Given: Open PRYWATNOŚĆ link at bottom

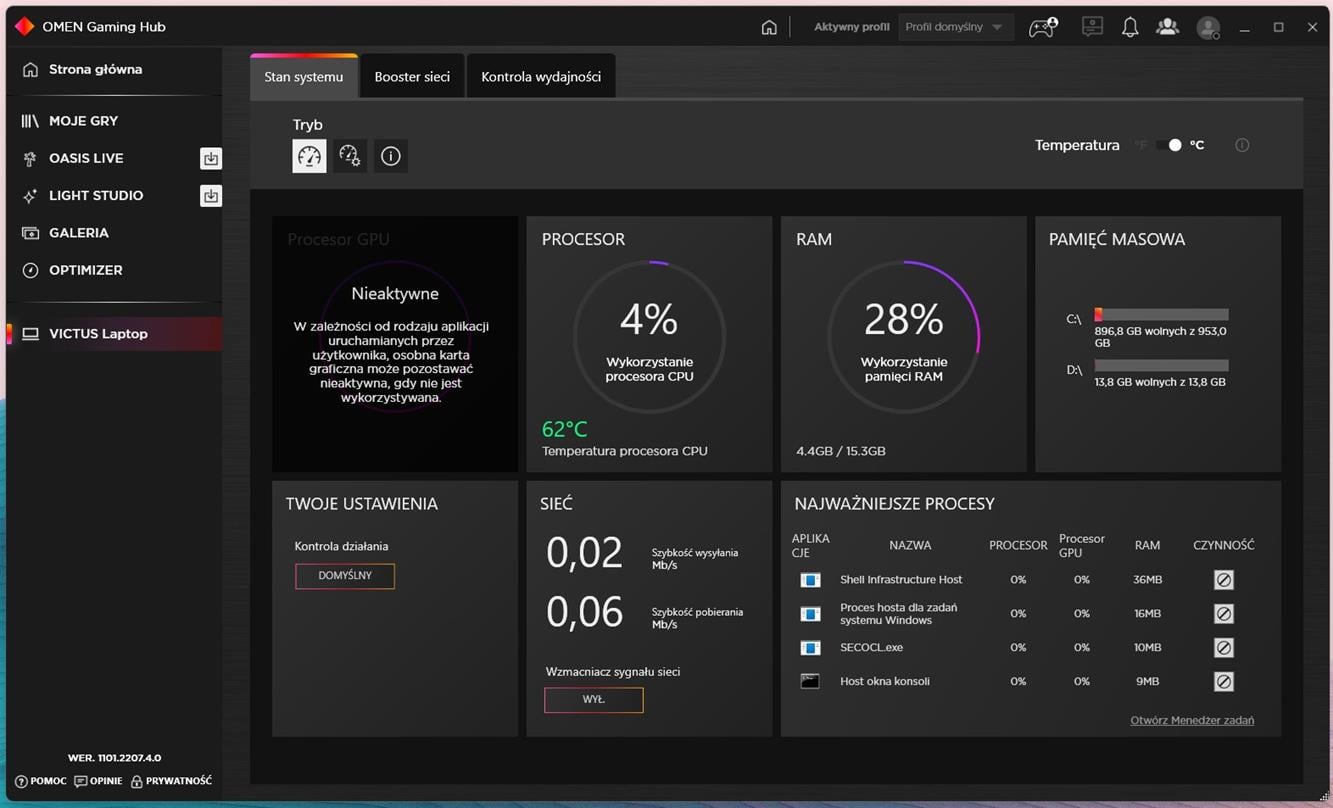Looking at the screenshot, I should (171, 781).
